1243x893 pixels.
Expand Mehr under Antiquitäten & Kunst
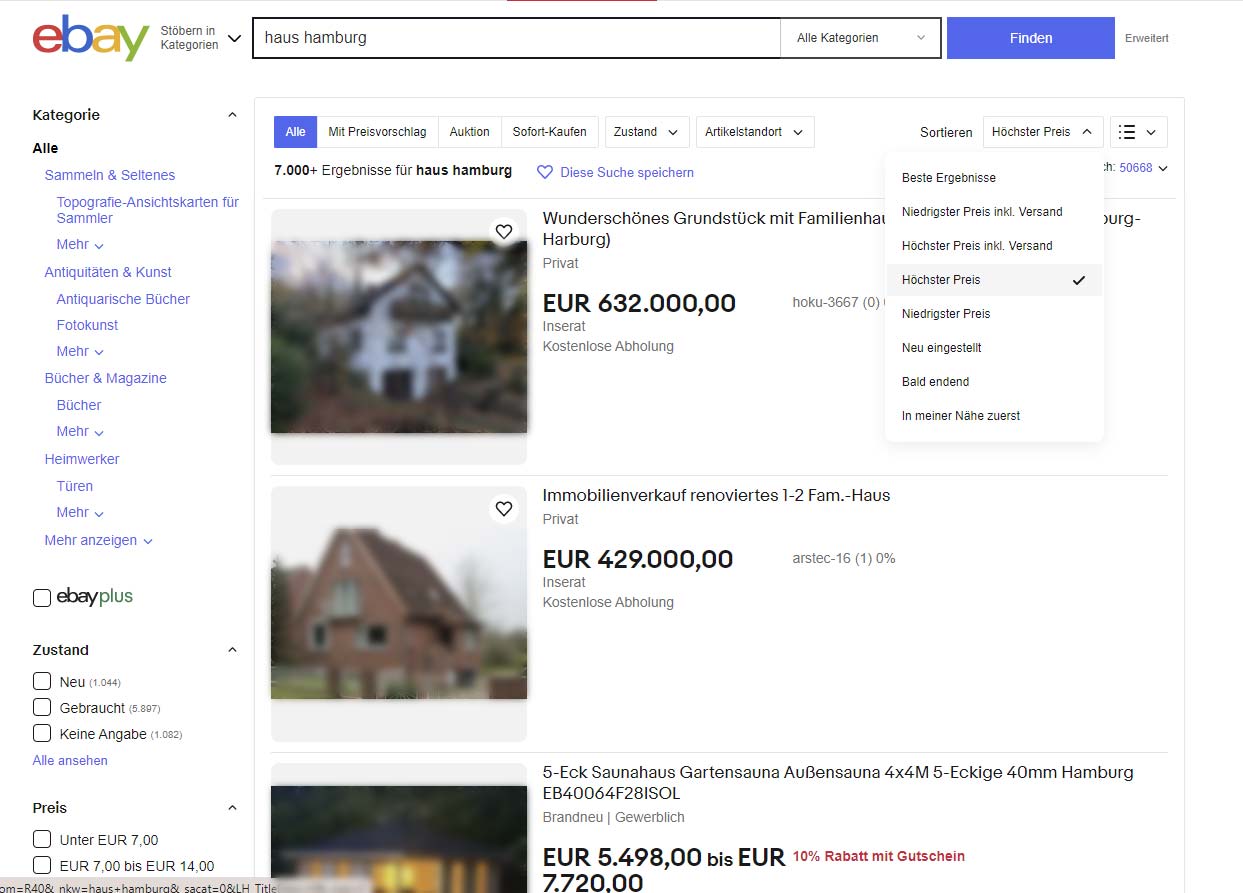pos(80,351)
